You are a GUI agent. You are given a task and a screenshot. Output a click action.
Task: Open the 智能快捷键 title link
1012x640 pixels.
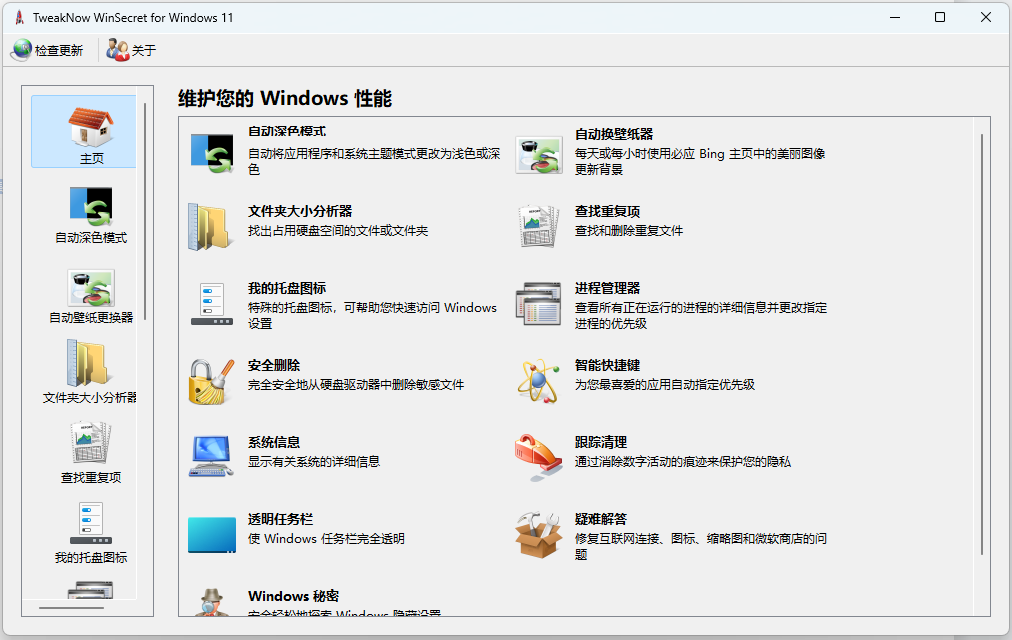click(607, 365)
